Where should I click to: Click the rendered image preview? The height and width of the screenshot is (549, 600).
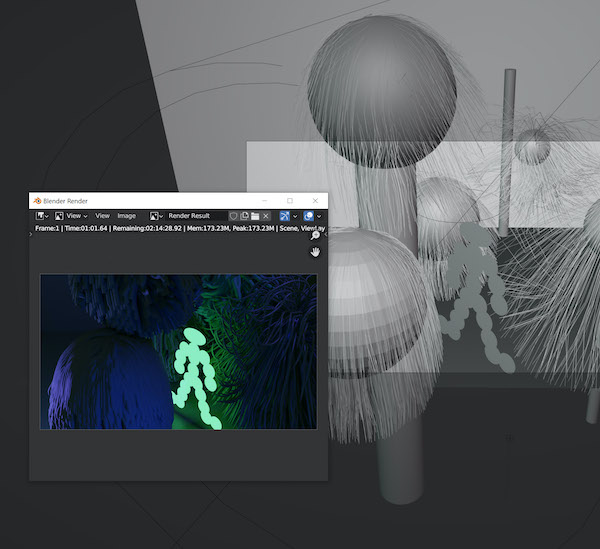178,352
